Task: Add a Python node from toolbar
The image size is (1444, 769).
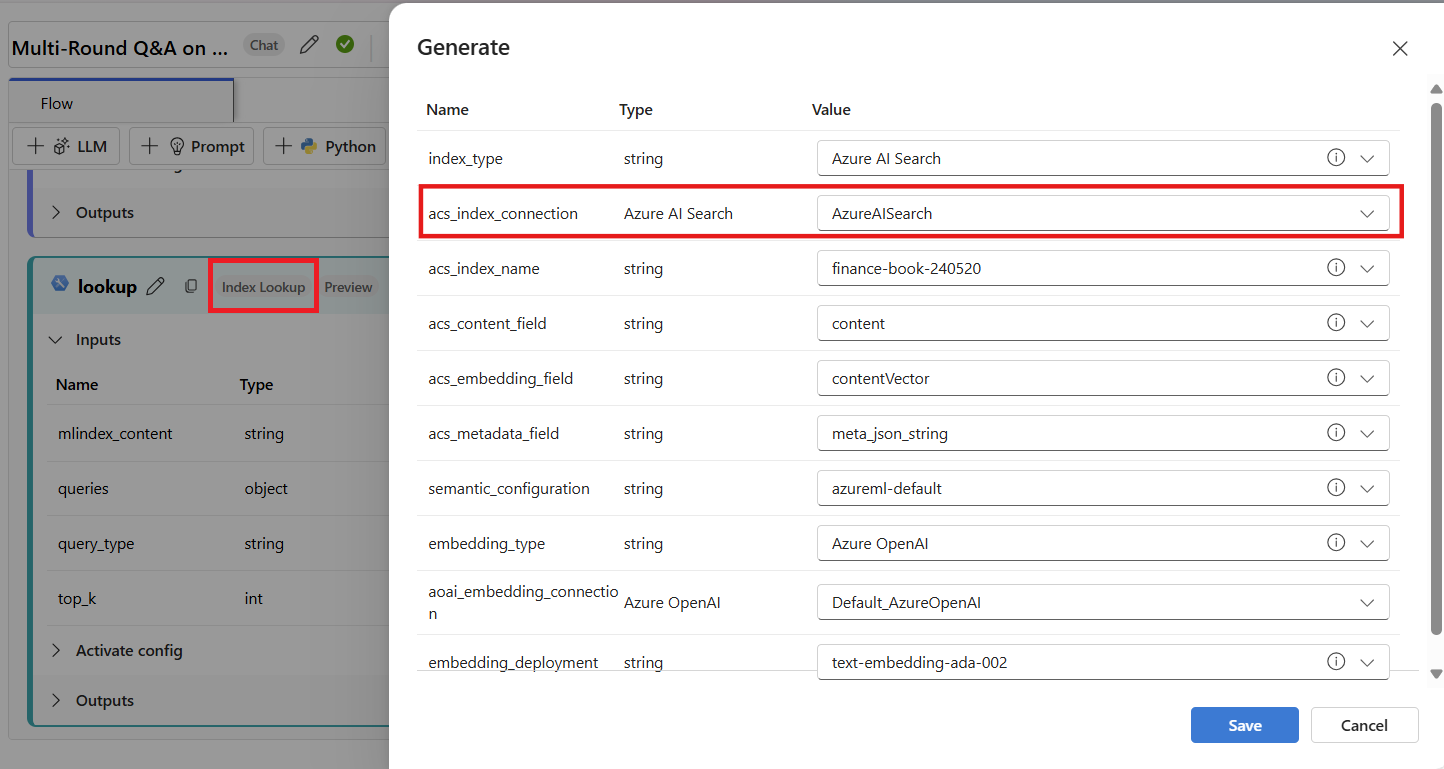Action: tap(326, 146)
